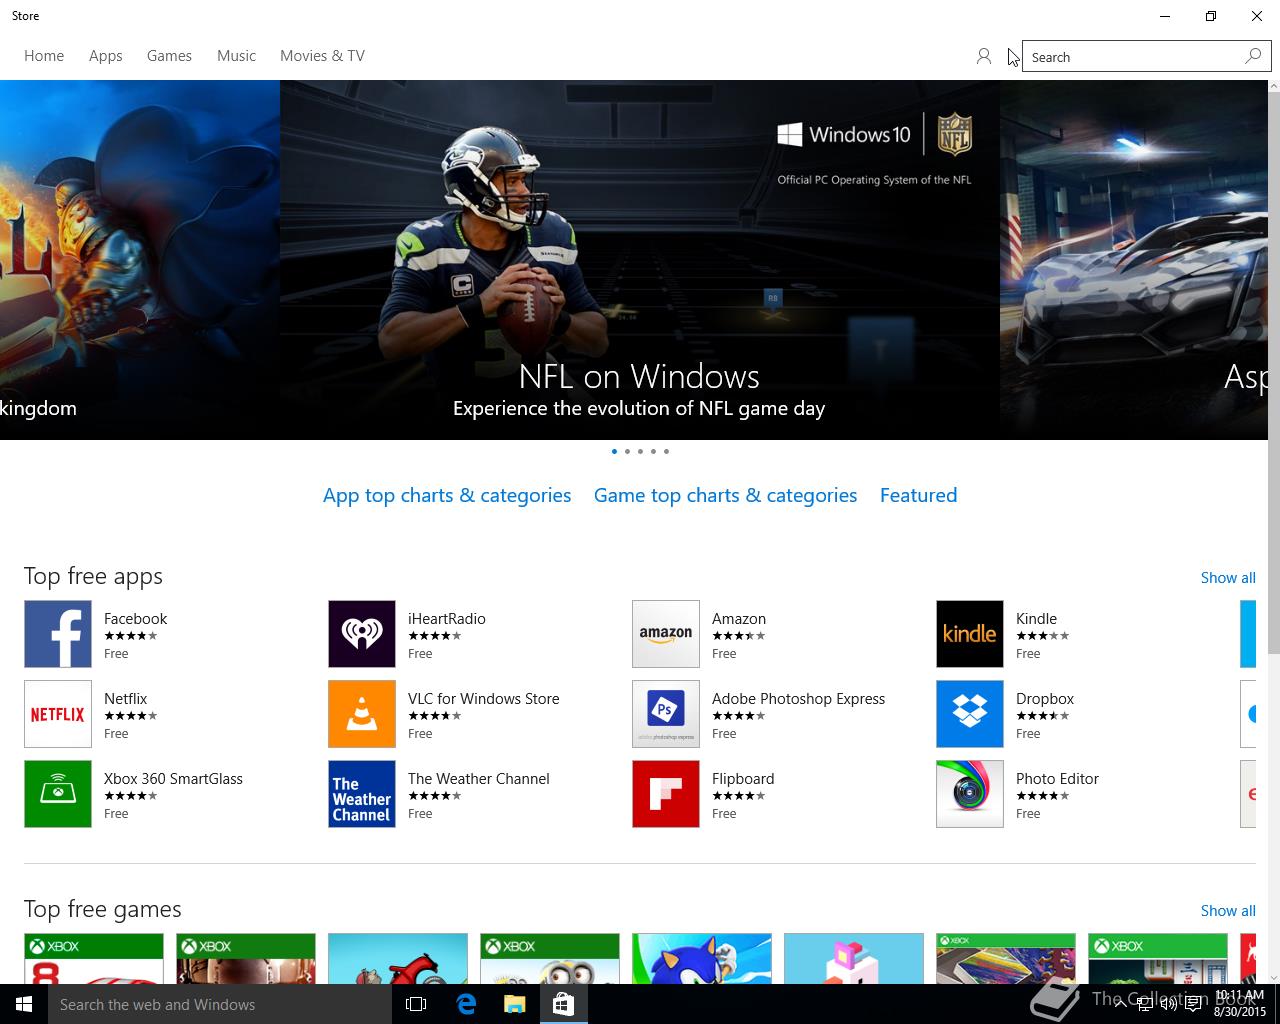Open the Amazon app icon

pyautogui.click(x=666, y=634)
